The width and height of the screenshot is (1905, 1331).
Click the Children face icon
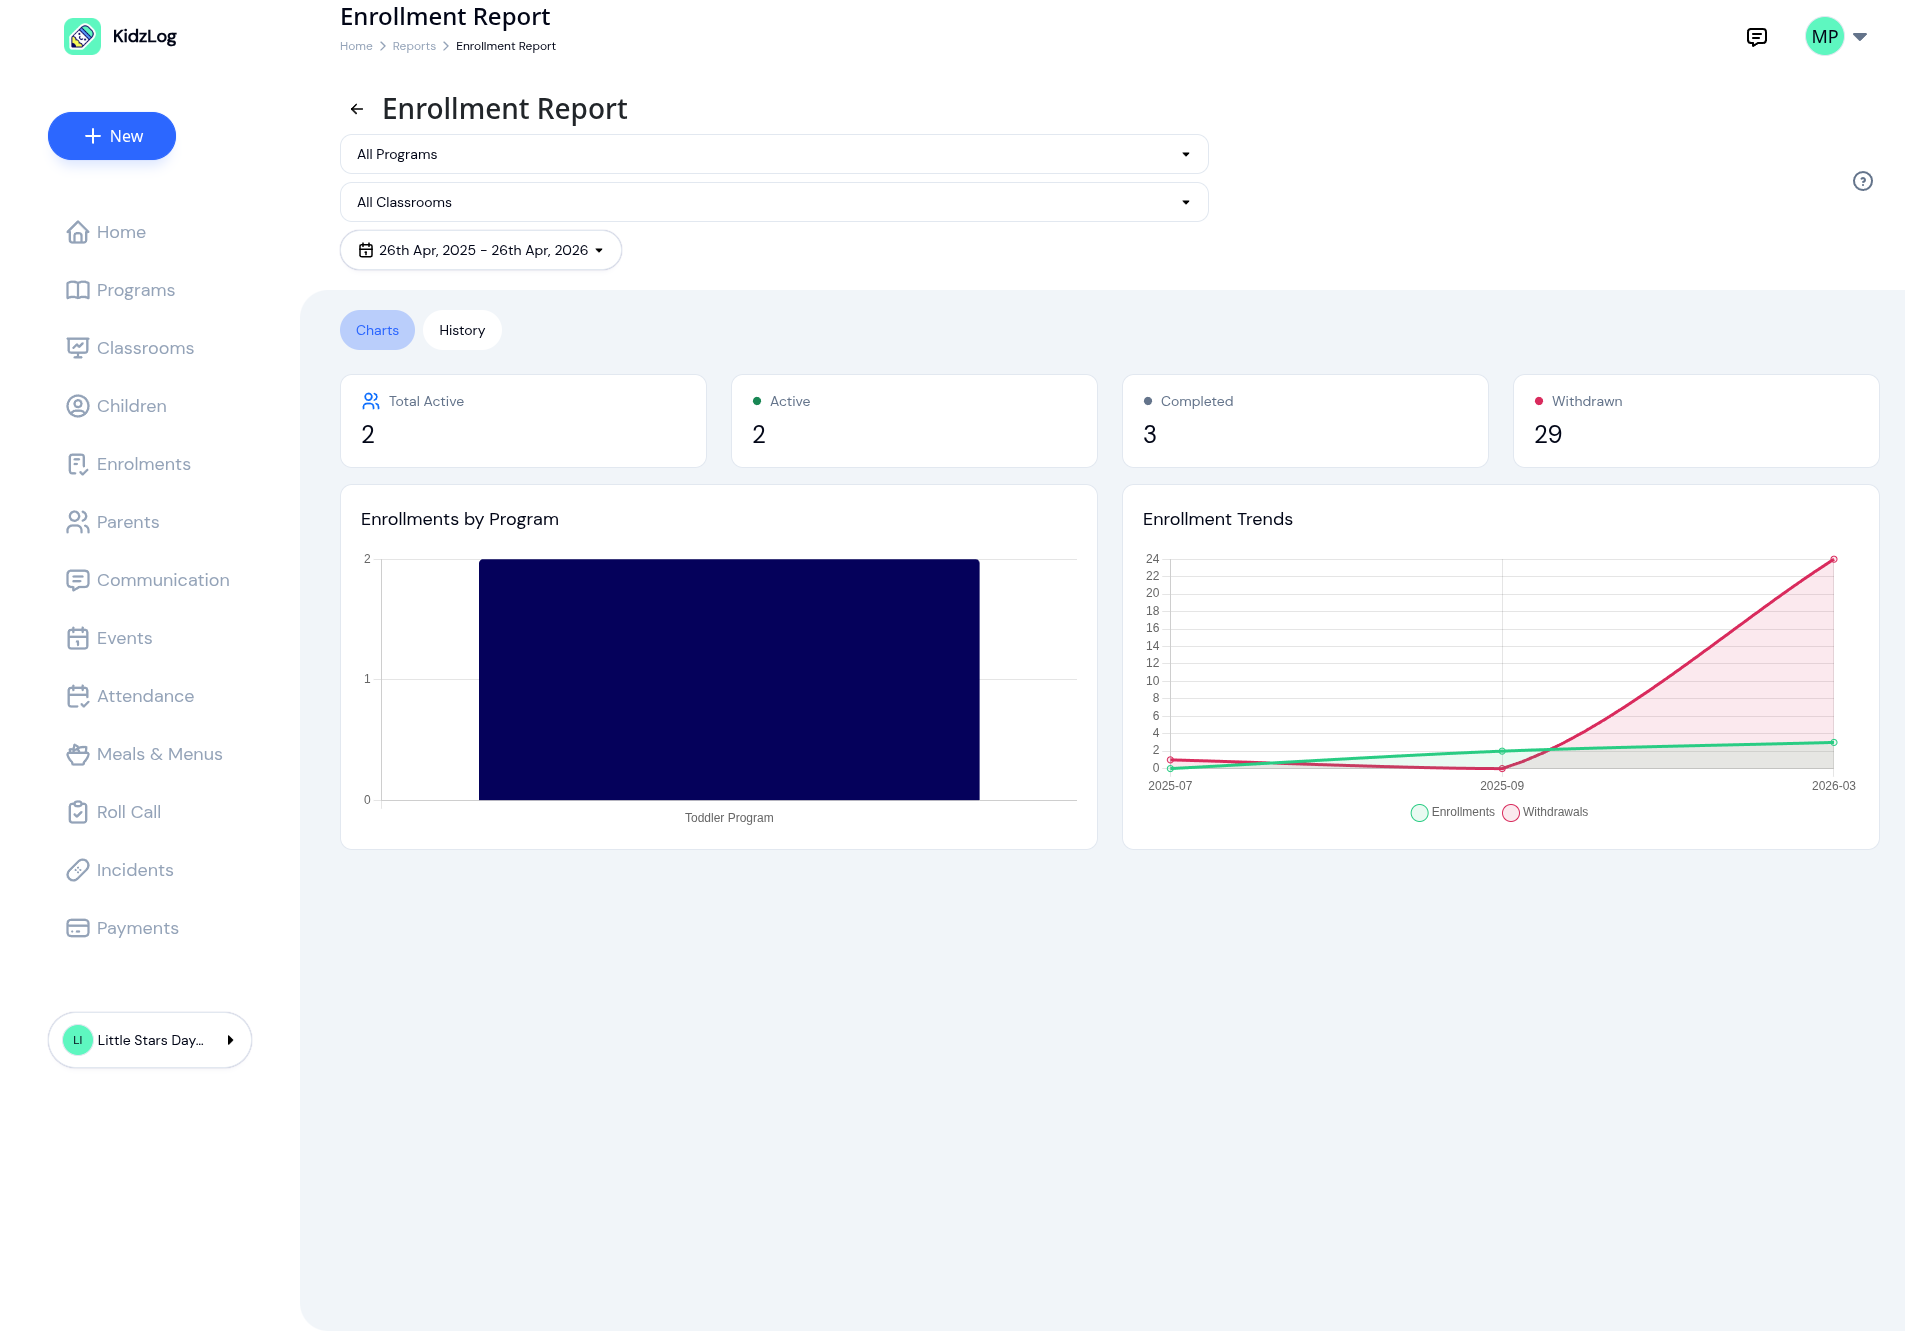coord(78,406)
